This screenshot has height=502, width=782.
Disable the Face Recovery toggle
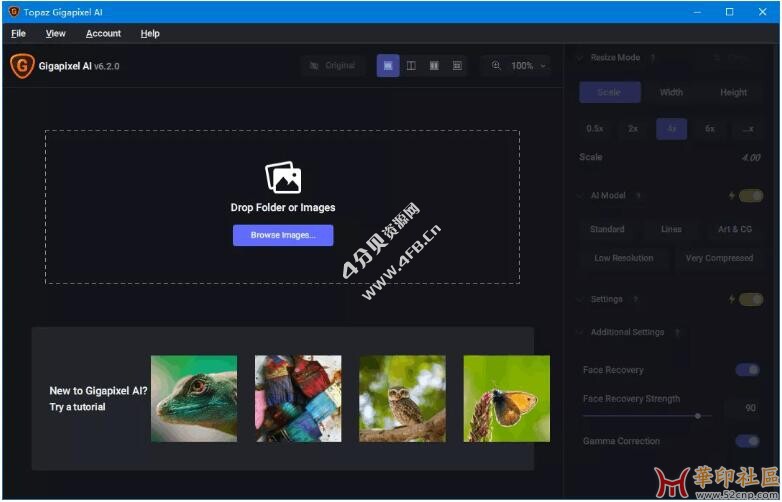coord(747,370)
